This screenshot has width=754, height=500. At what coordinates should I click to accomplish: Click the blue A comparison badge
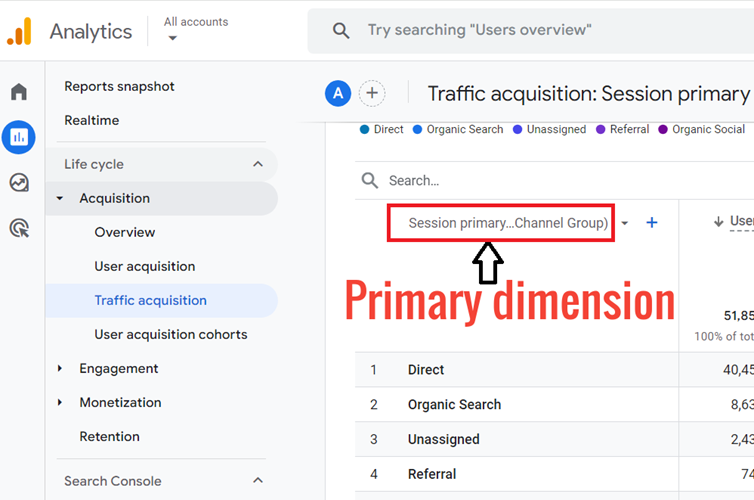point(338,93)
